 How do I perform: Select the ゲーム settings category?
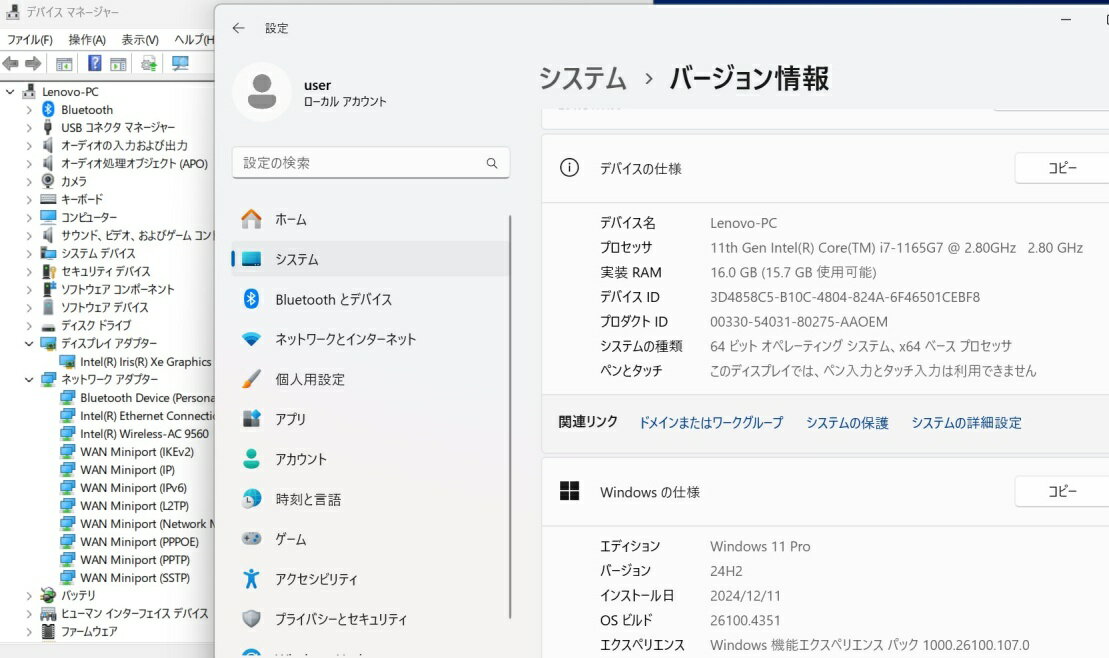point(291,539)
